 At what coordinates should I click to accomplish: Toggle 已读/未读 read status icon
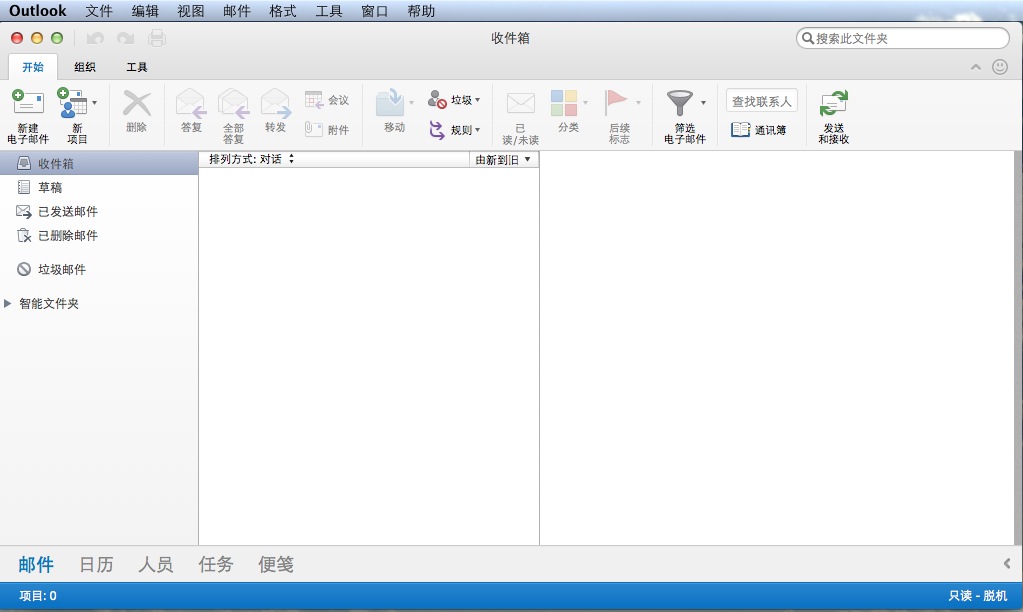tap(521, 103)
